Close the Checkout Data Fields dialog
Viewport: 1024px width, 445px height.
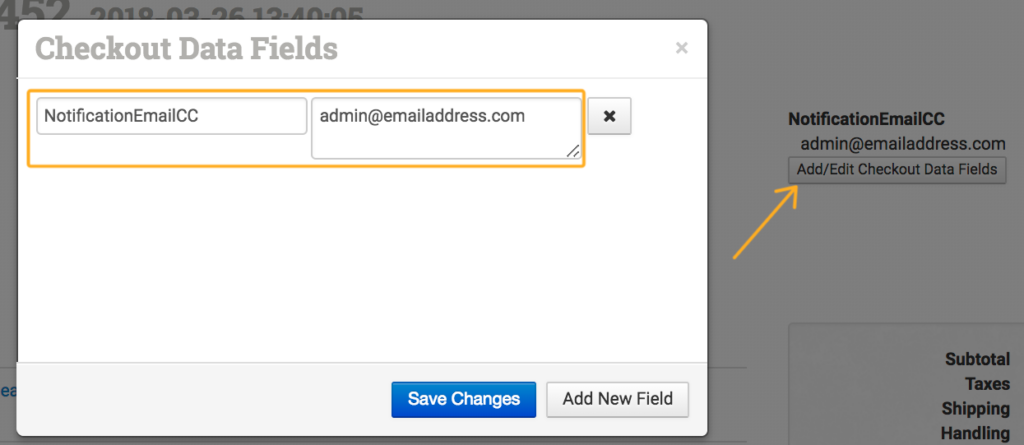[682, 48]
